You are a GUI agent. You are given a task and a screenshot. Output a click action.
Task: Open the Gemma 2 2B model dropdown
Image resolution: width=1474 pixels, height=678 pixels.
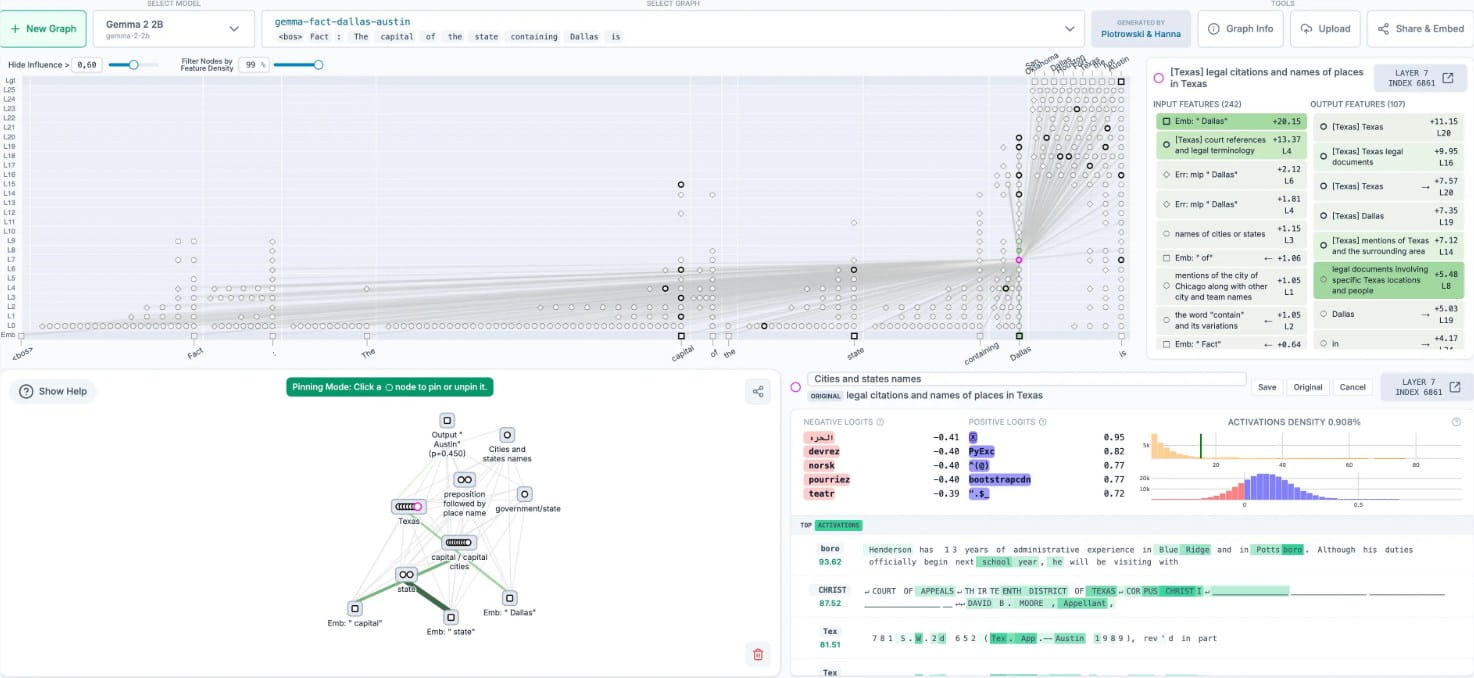(x=173, y=29)
